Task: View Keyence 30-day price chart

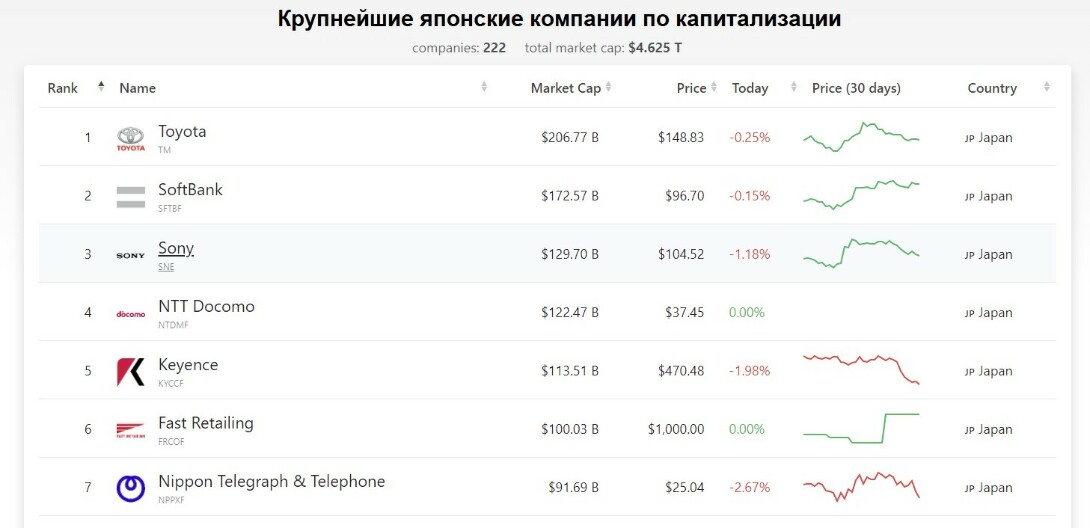Action: tap(861, 369)
